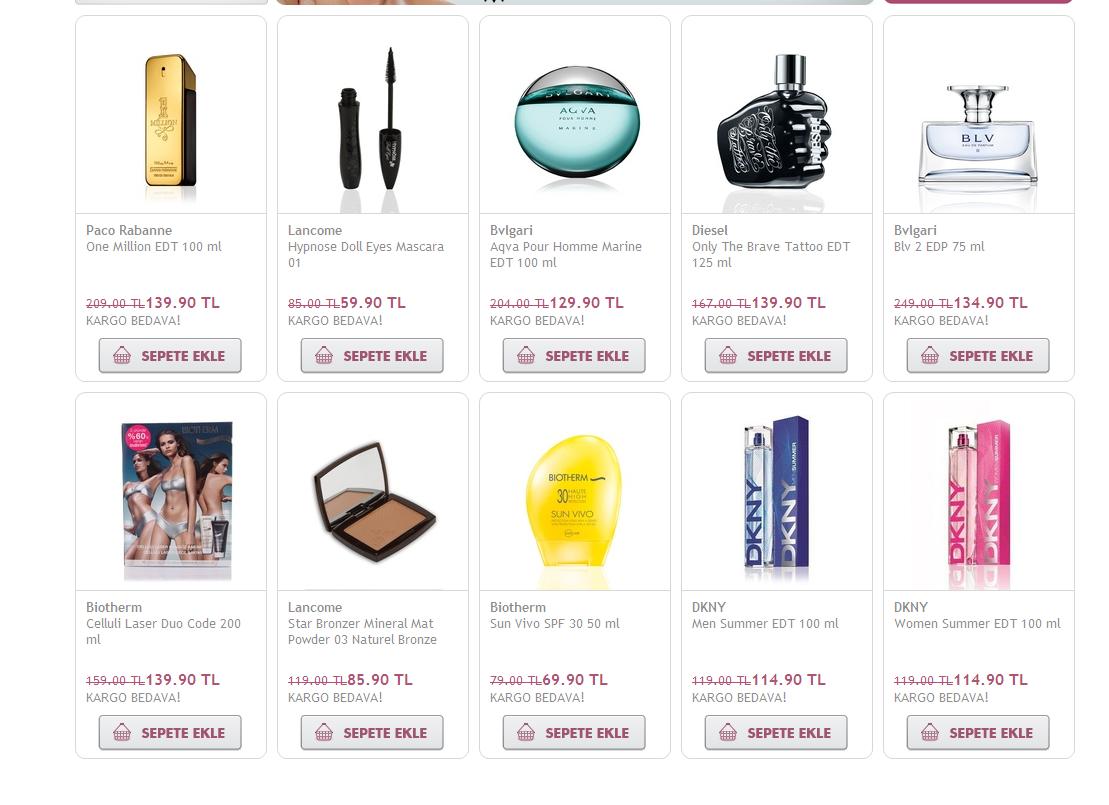Open Women Summer EDT 100 ml link
The width and height of the screenshot is (1109, 805).
pyautogui.click(x=977, y=624)
